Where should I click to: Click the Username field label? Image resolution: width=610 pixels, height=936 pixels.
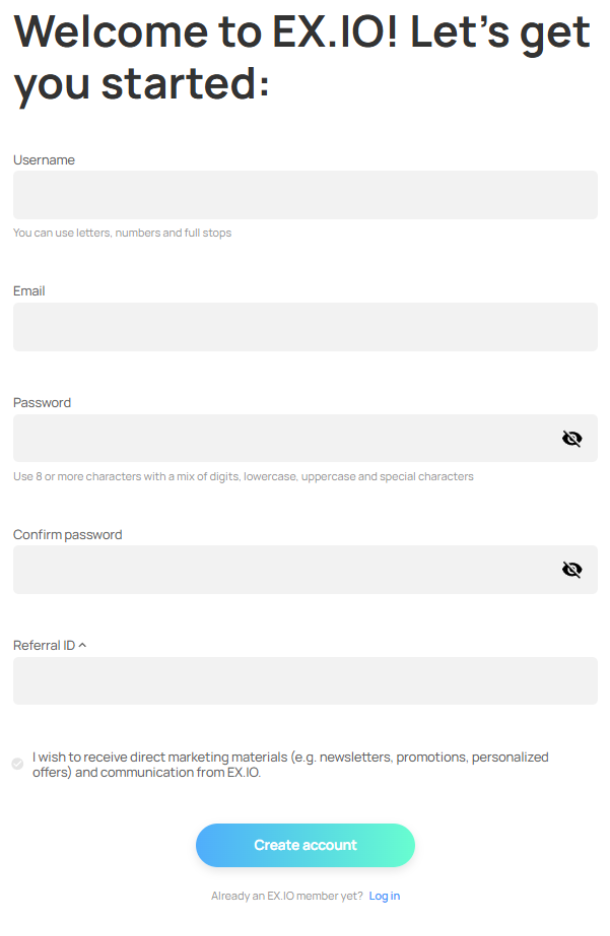coord(44,160)
